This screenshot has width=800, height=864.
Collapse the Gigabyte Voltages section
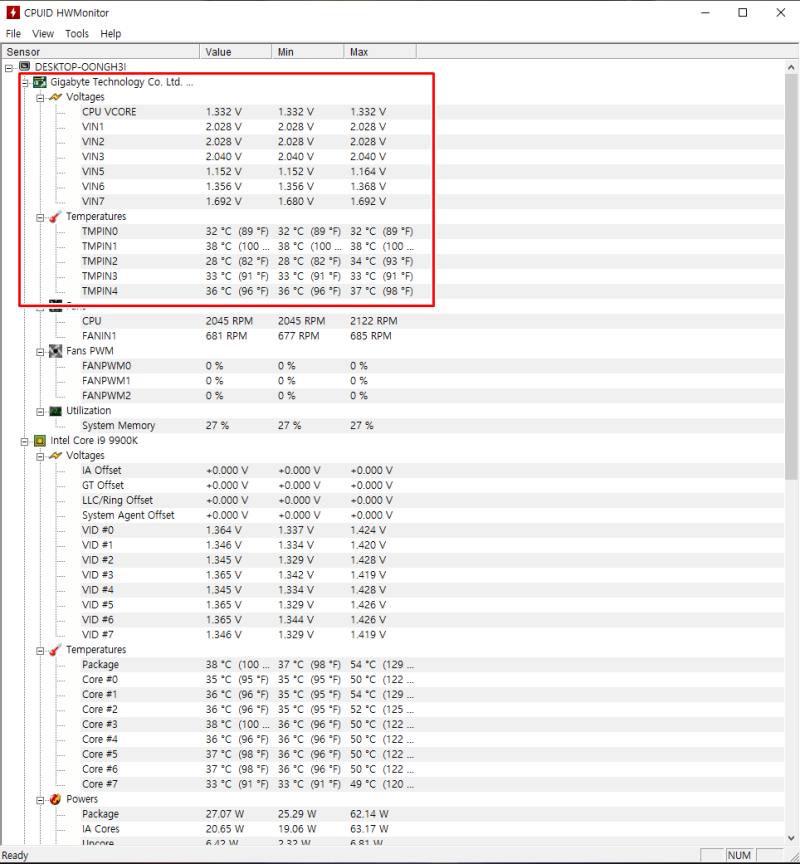[40, 98]
